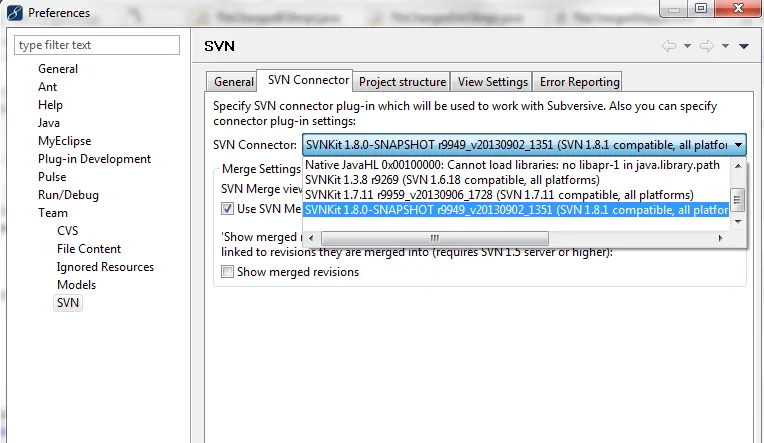Open Help preferences category
Image resolution: width=764 pixels, height=443 pixels.
point(50,105)
